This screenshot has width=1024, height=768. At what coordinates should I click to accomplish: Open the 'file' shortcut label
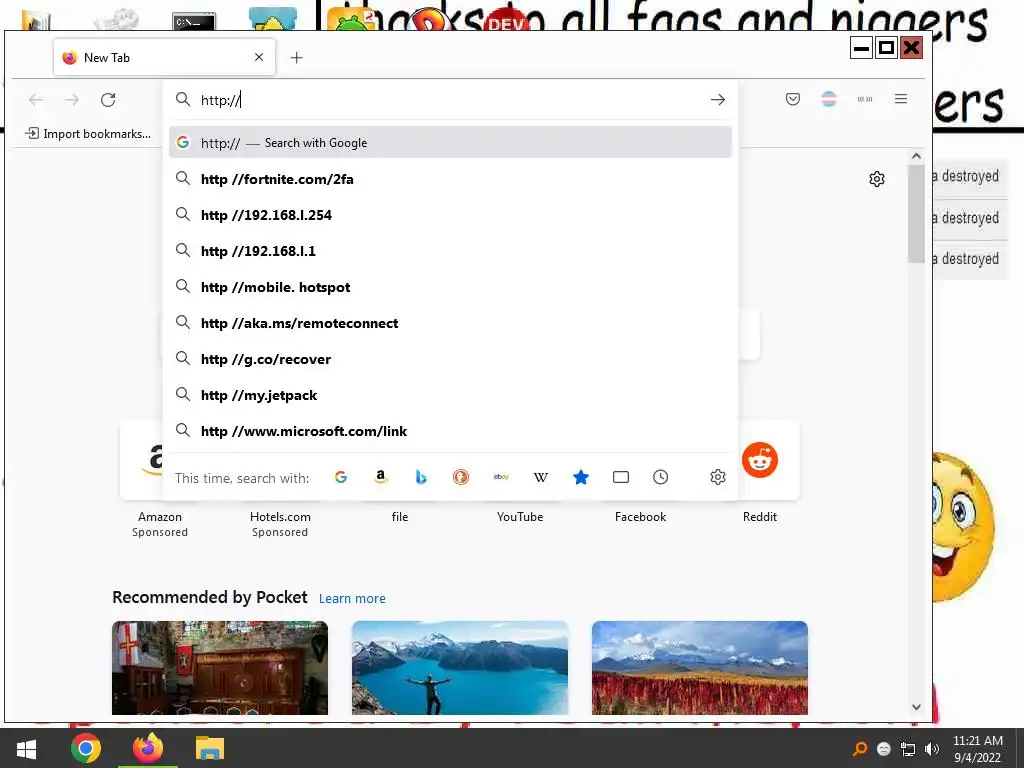(x=400, y=517)
